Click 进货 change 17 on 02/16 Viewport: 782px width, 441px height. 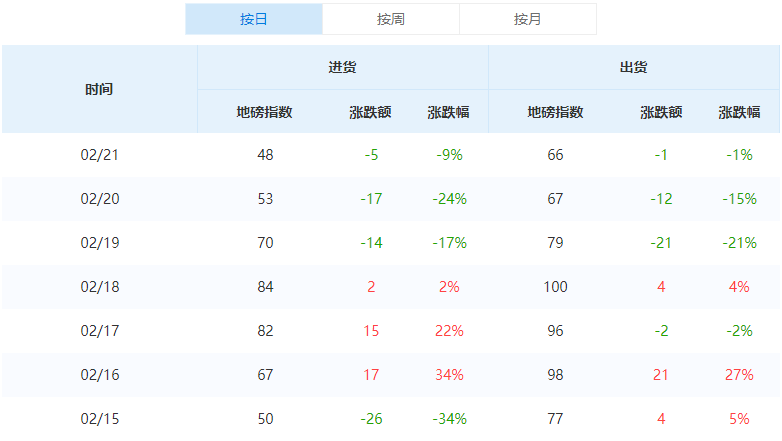pos(371,375)
